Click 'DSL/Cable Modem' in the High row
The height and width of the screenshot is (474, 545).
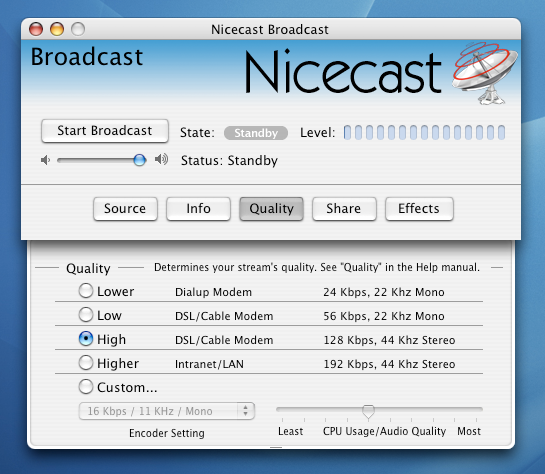pos(224,340)
